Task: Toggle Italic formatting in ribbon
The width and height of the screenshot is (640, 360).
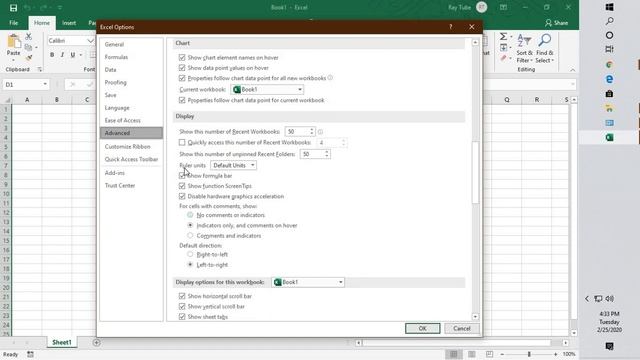Action: point(62,55)
